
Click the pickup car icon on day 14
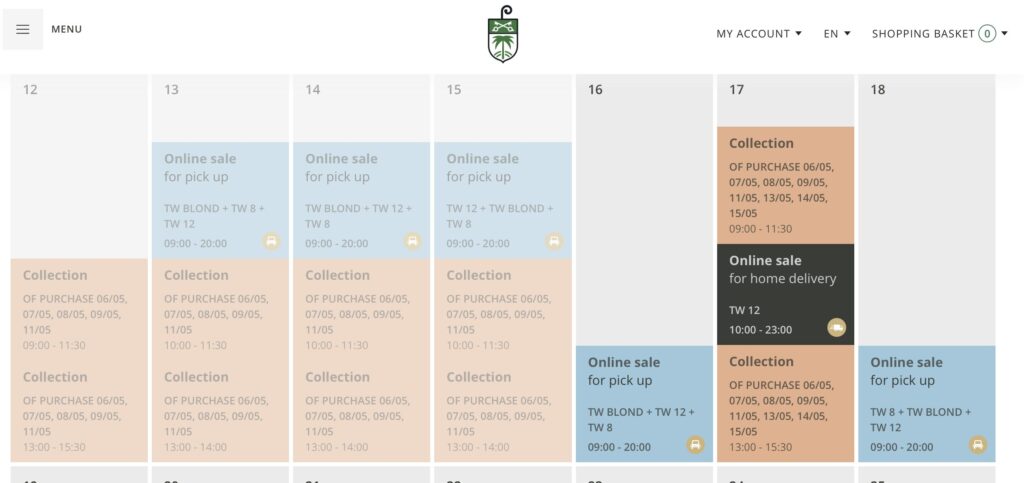coord(412,241)
